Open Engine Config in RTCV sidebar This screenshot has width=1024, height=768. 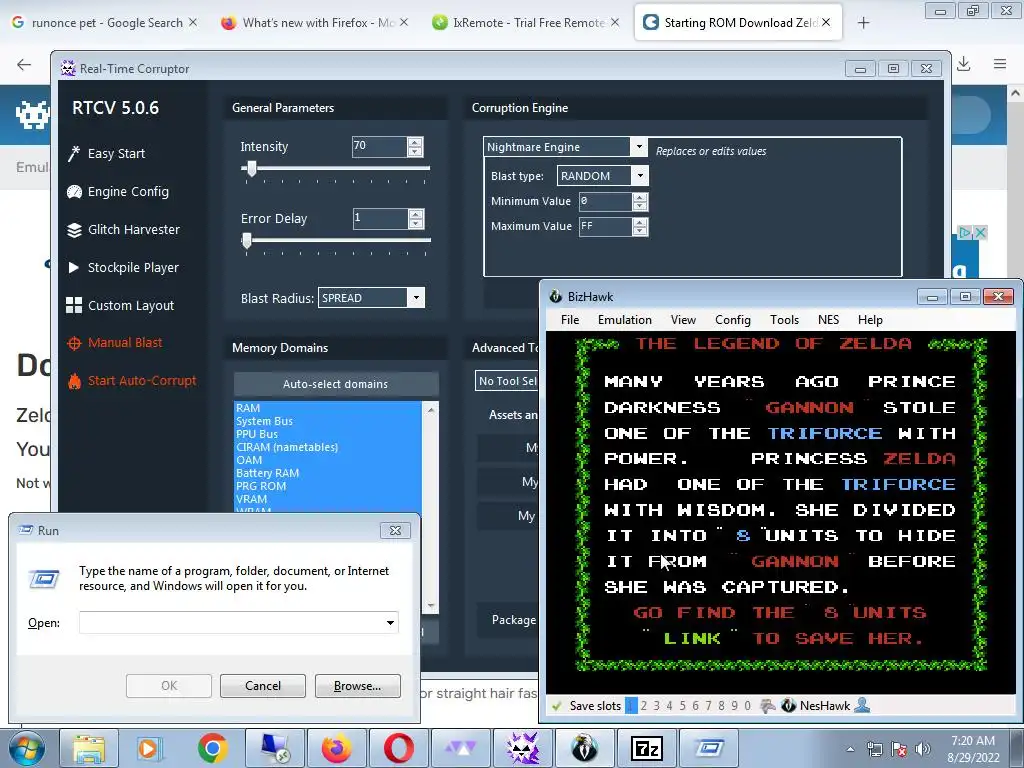pyautogui.click(x=118, y=191)
